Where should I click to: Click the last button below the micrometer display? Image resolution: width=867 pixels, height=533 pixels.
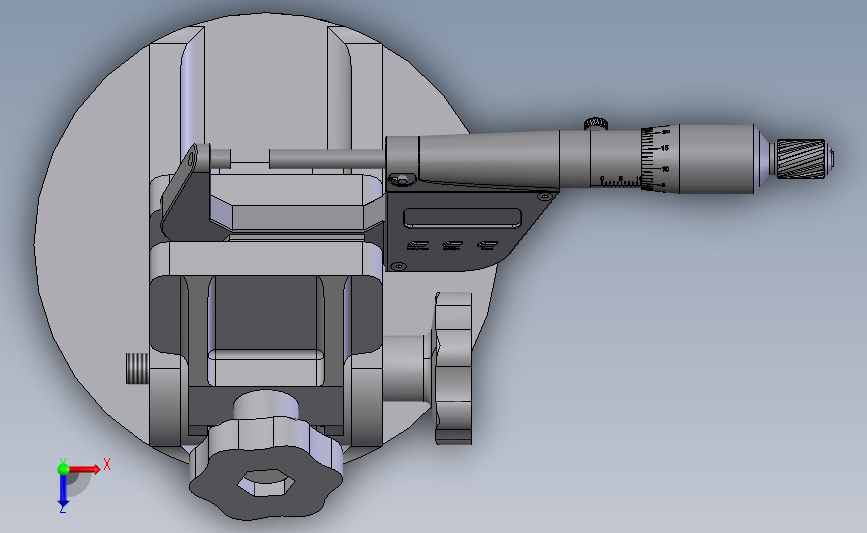pyautogui.click(x=487, y=245)
